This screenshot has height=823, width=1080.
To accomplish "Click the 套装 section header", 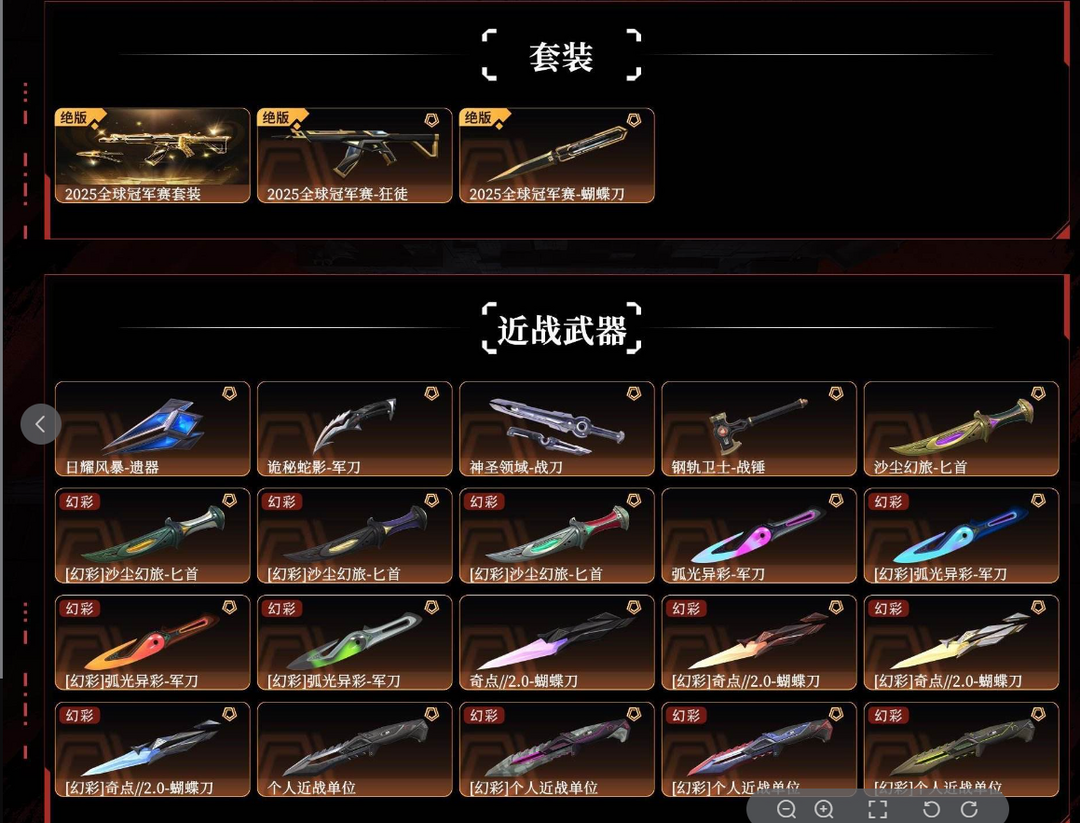I will click(561, 56).
